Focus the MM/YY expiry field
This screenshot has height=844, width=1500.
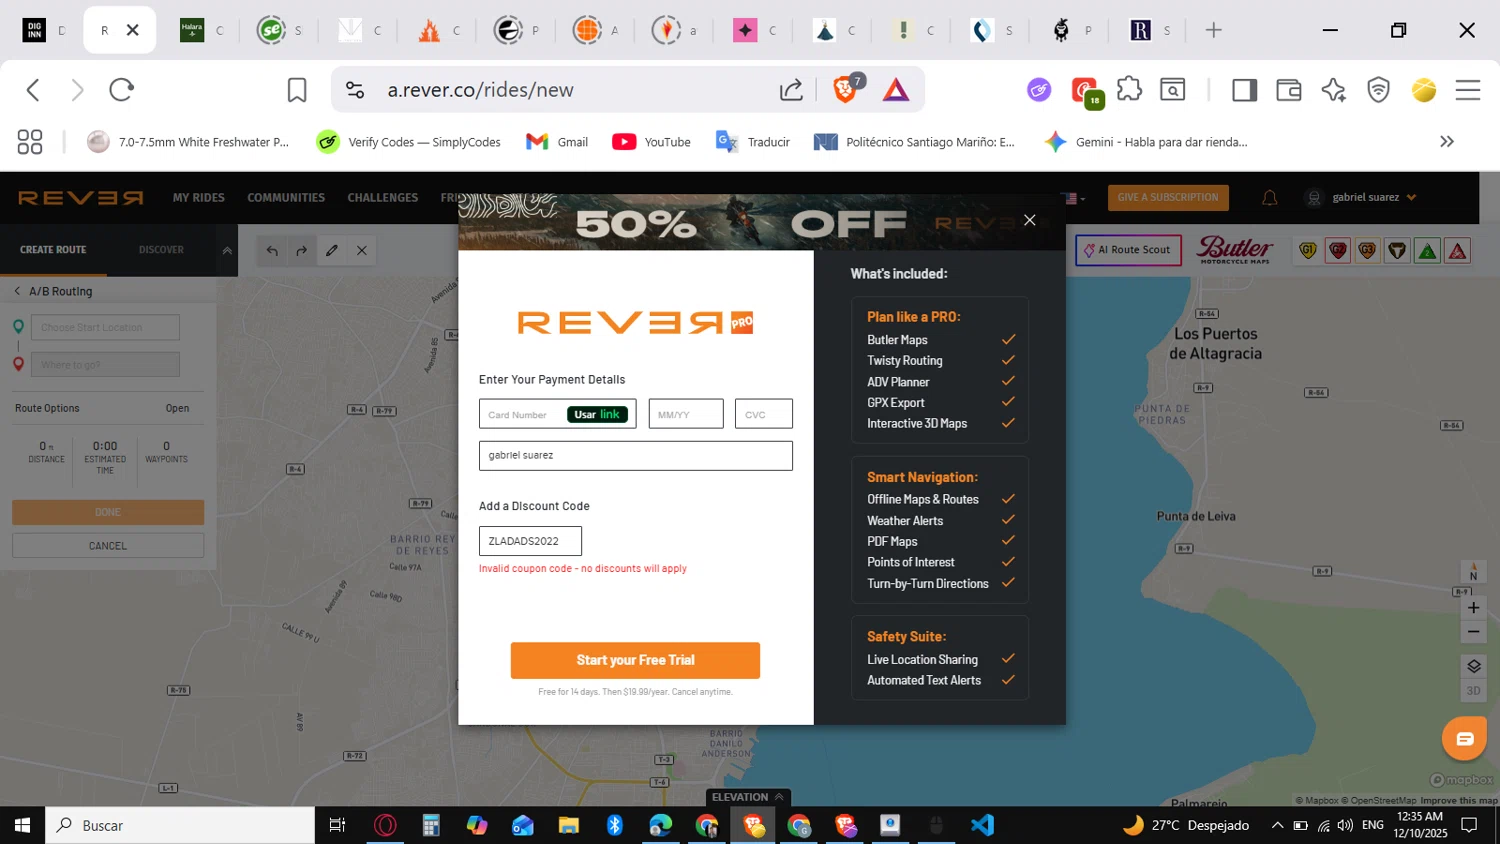[686, 414]
